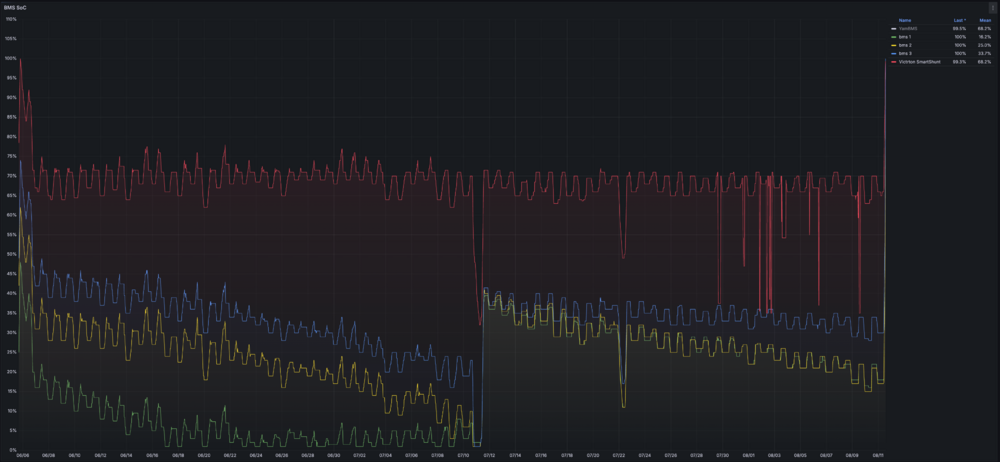1000x462 pixels.
Task: Toggle bms 3 series in legend
Action: pos(905,54)
